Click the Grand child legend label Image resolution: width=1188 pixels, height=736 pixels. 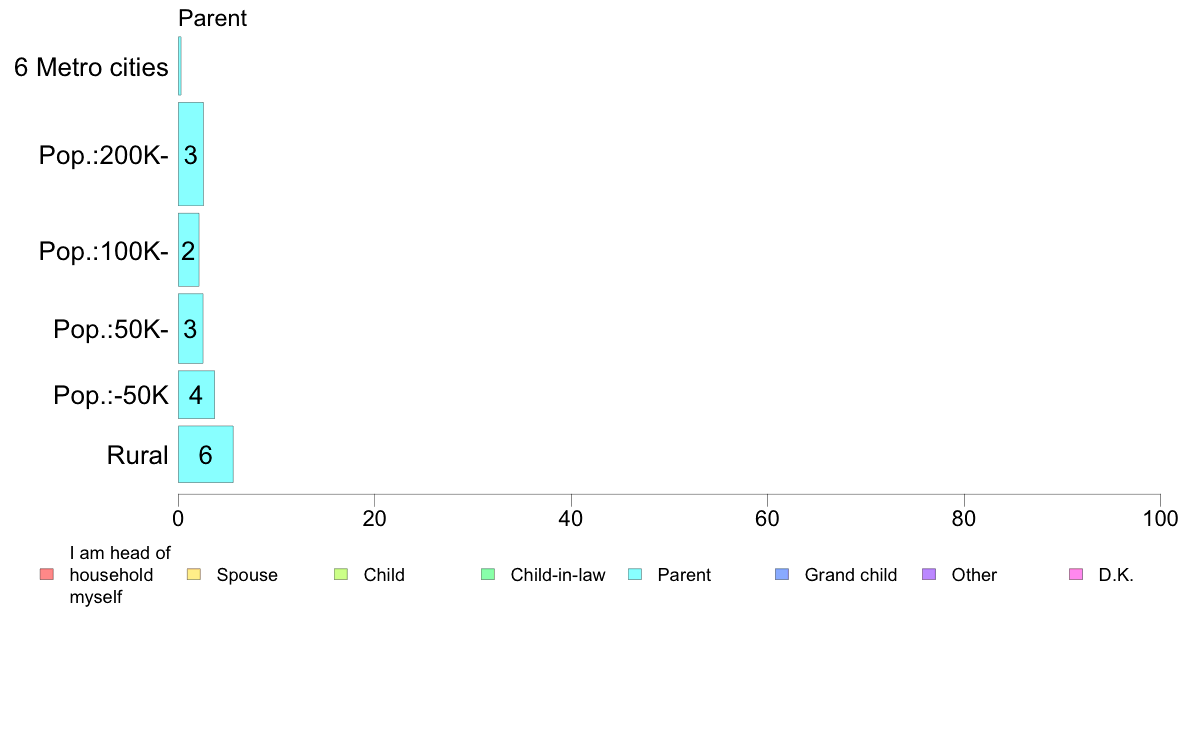(x=851, y=575)
